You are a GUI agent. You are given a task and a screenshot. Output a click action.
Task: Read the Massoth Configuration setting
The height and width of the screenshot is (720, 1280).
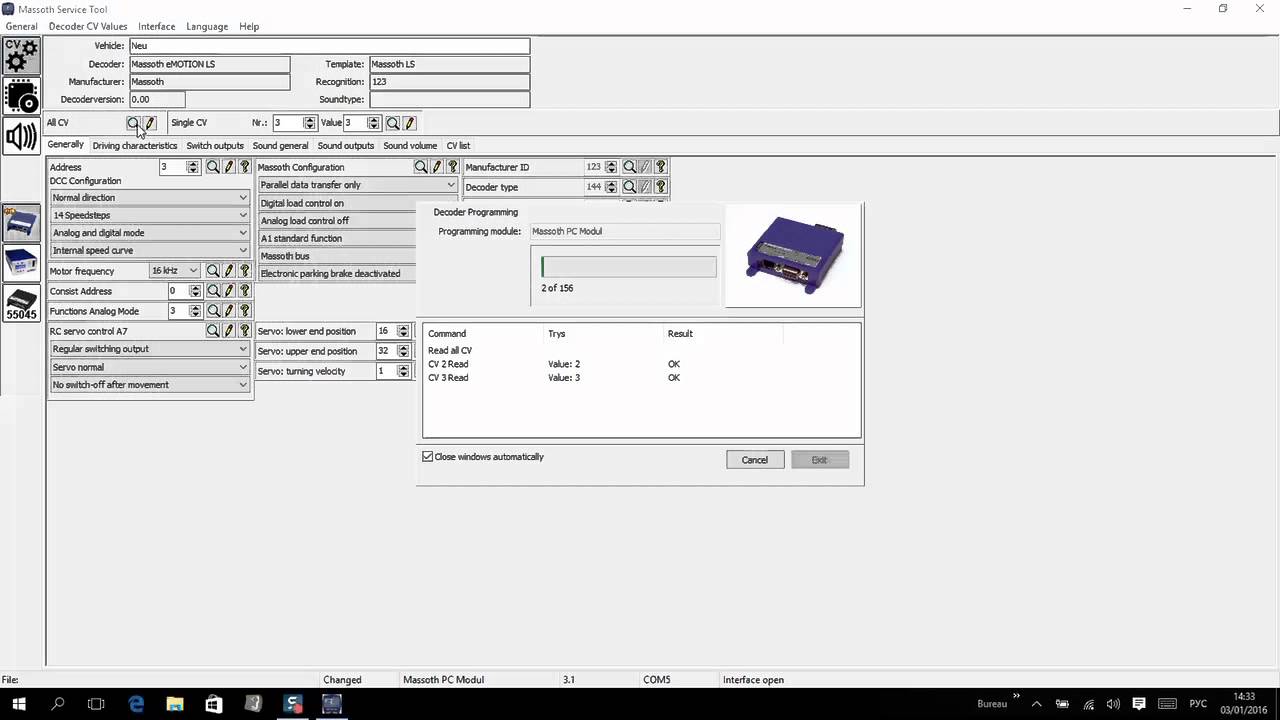pyautogui.click(x=421, y=167)
